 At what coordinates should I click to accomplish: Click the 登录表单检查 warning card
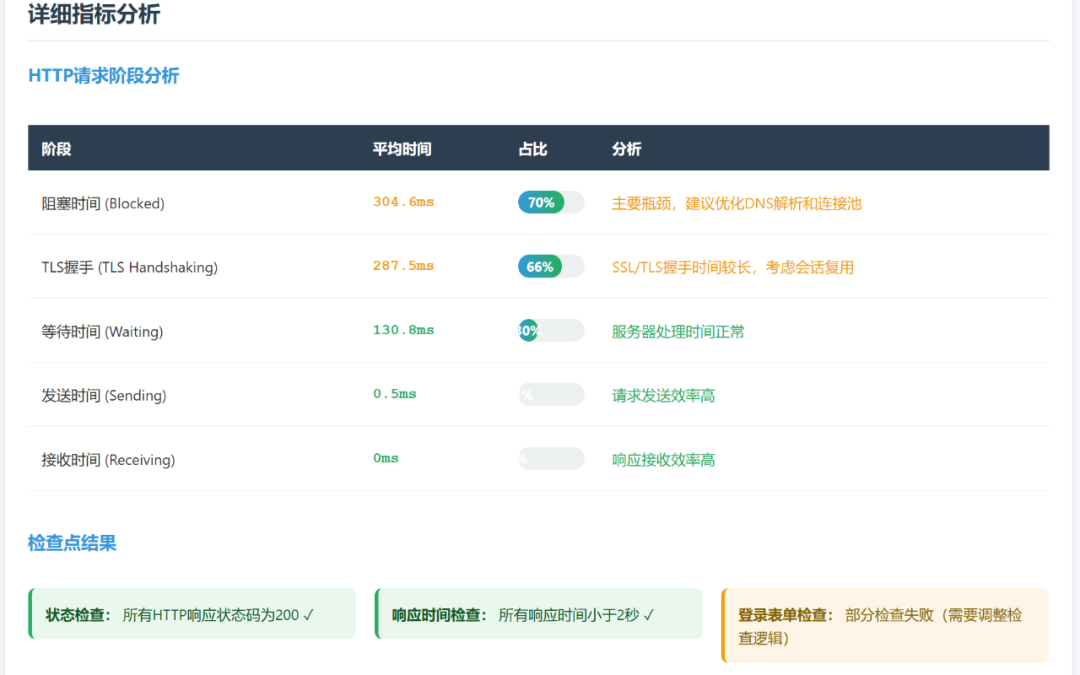click(885, 625)
